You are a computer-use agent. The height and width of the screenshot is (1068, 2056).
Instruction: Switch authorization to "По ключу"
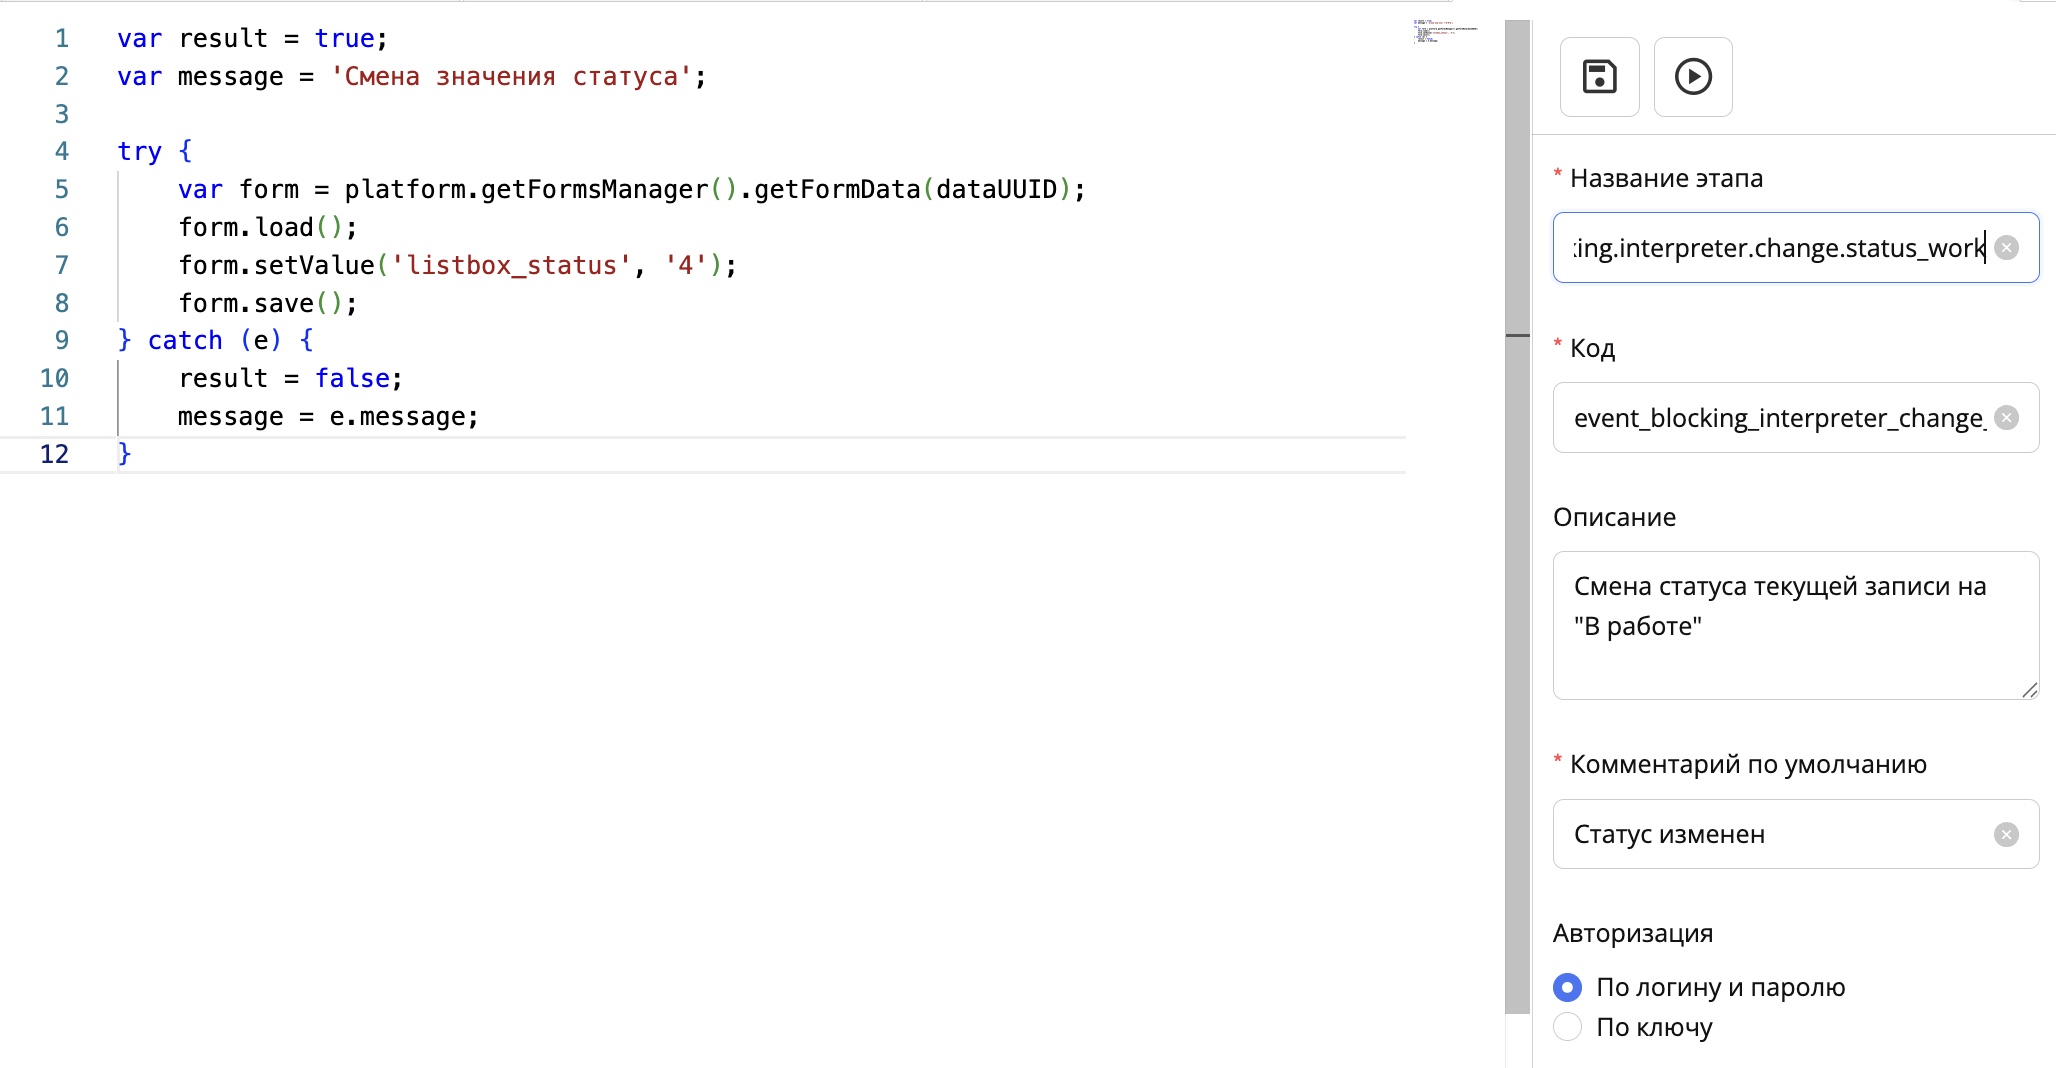tap(1567, 1027)
